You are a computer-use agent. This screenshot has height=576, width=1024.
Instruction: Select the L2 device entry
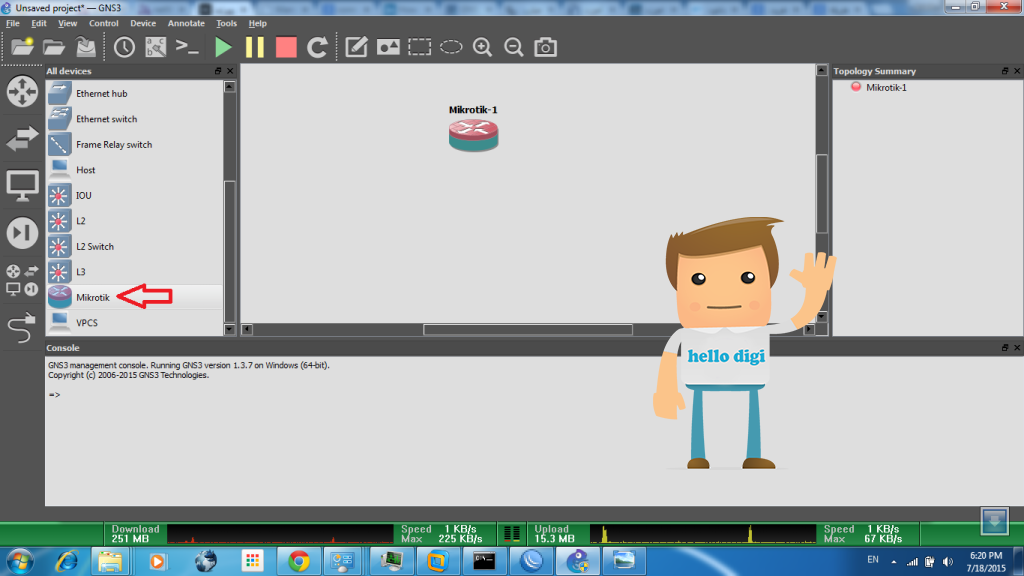tap(135, 221)
